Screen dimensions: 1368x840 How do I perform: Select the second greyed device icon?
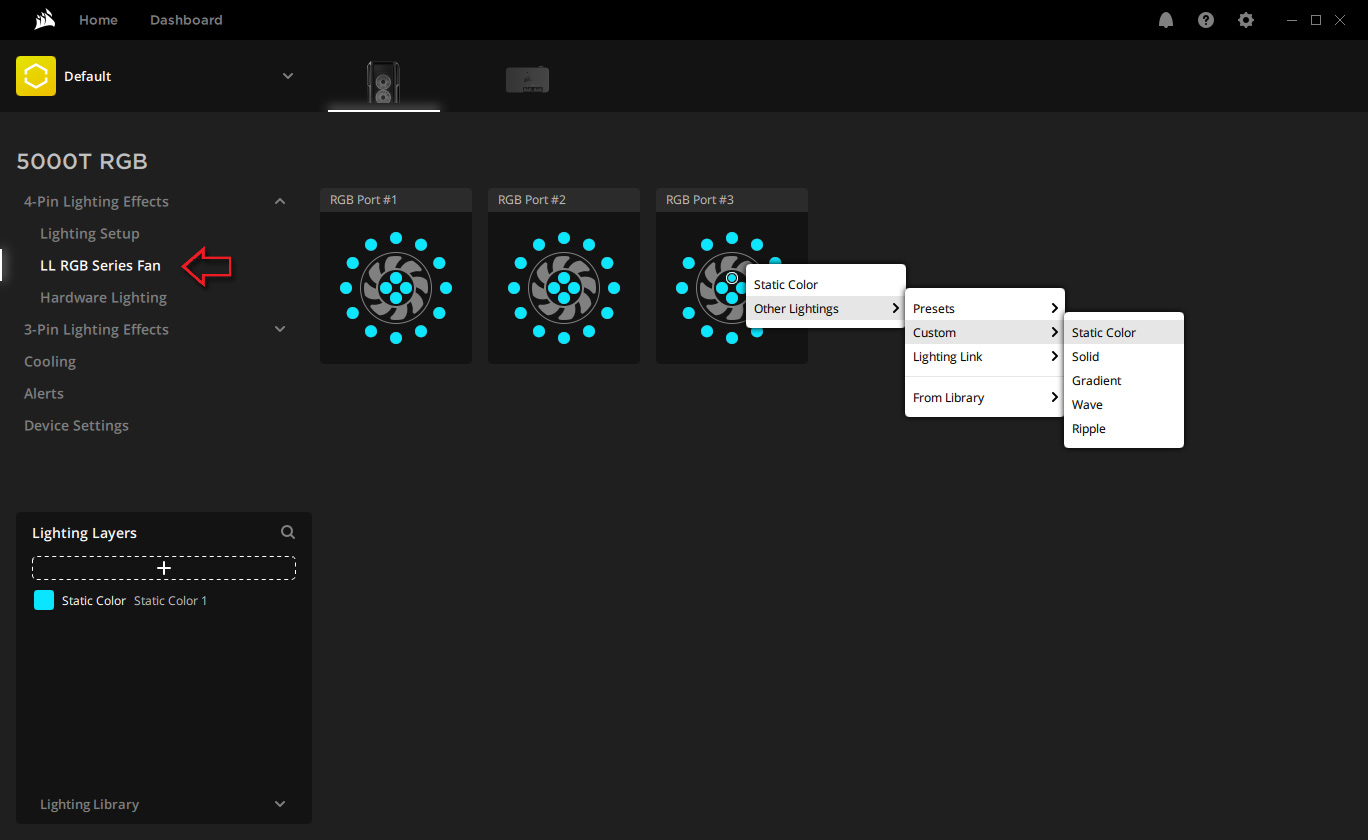click(x=527, y=80)
